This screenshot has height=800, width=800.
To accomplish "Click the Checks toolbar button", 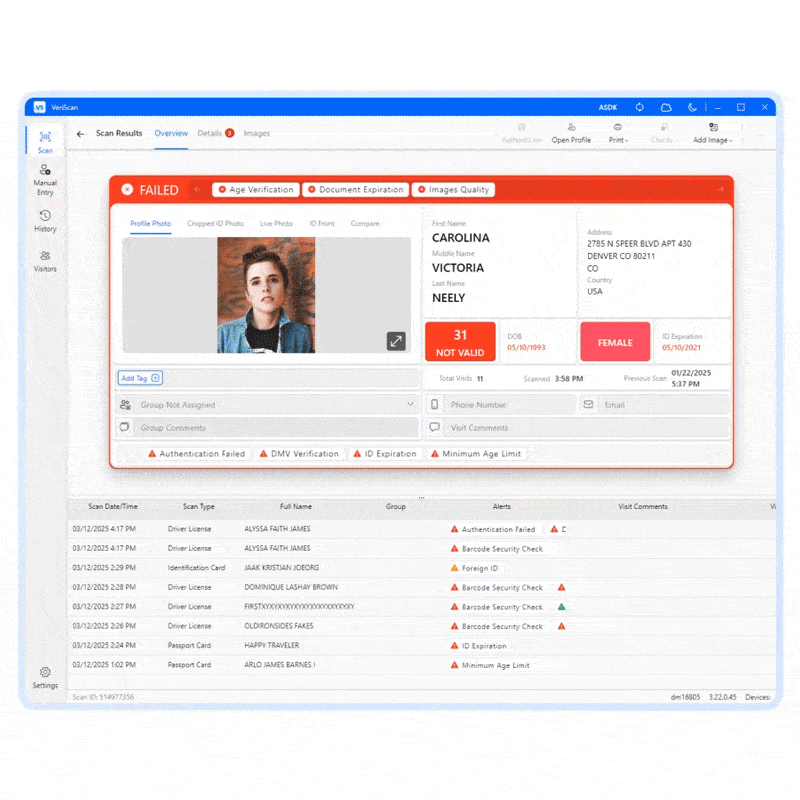I will [662, 133].
